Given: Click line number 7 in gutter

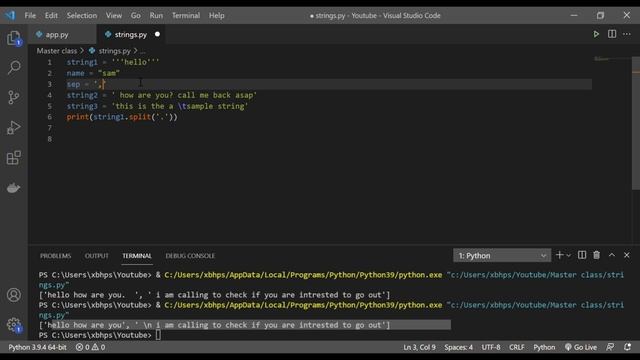Looking at the screenshot, I should click(x=49, y=128).
